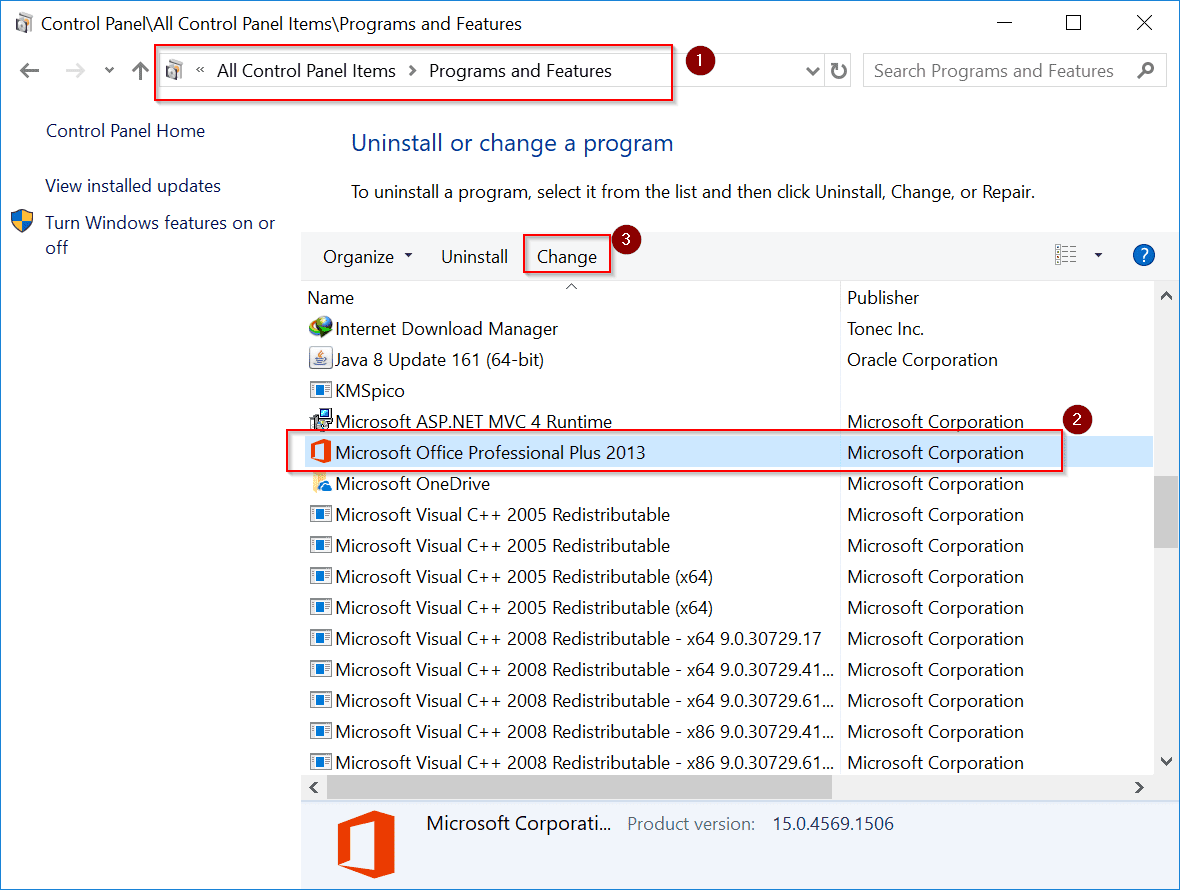The image size is (1180, 890).
Task: Open the address bar history dropdown
Action: pos(812,71)
